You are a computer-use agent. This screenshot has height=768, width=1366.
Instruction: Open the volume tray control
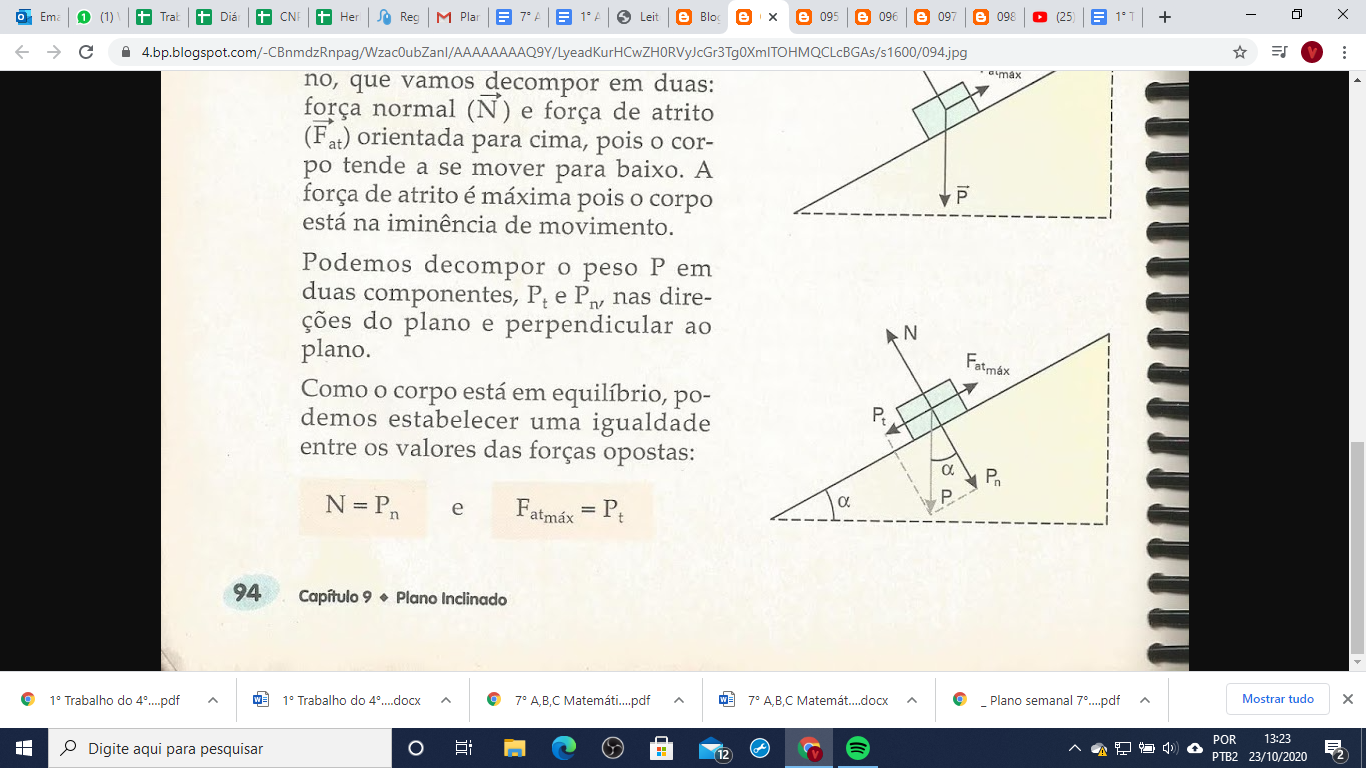[1168, 748]
